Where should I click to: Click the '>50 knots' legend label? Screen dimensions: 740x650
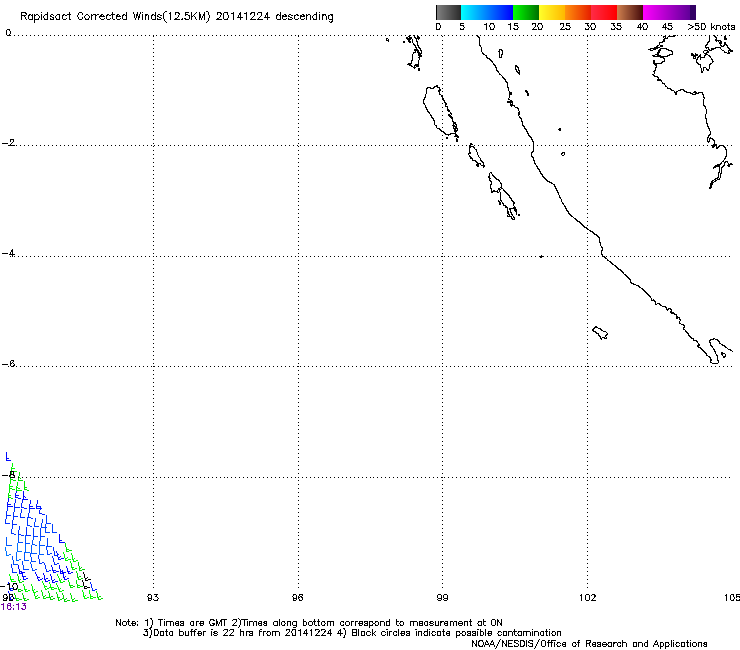tap(711, 27)
